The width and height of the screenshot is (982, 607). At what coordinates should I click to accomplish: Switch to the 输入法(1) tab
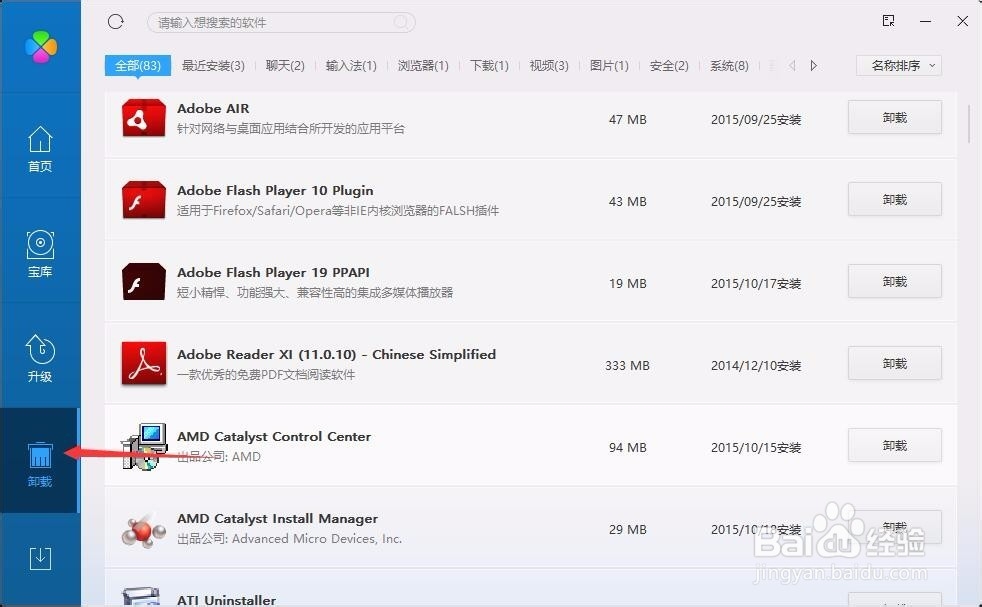351,66
